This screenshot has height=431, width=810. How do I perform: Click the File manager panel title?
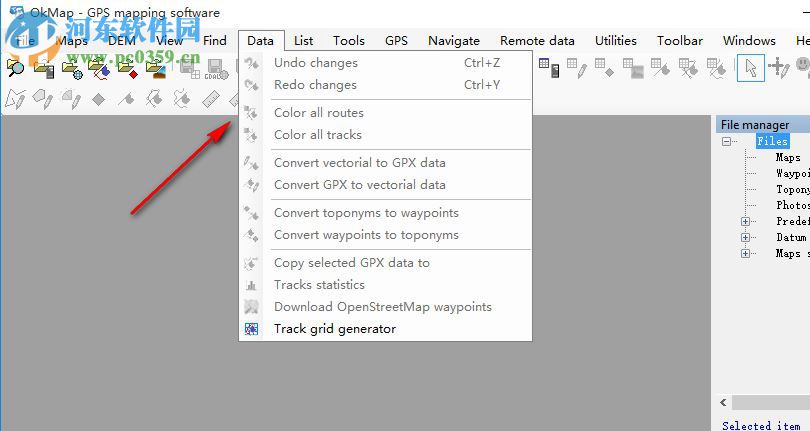[755, 125]
